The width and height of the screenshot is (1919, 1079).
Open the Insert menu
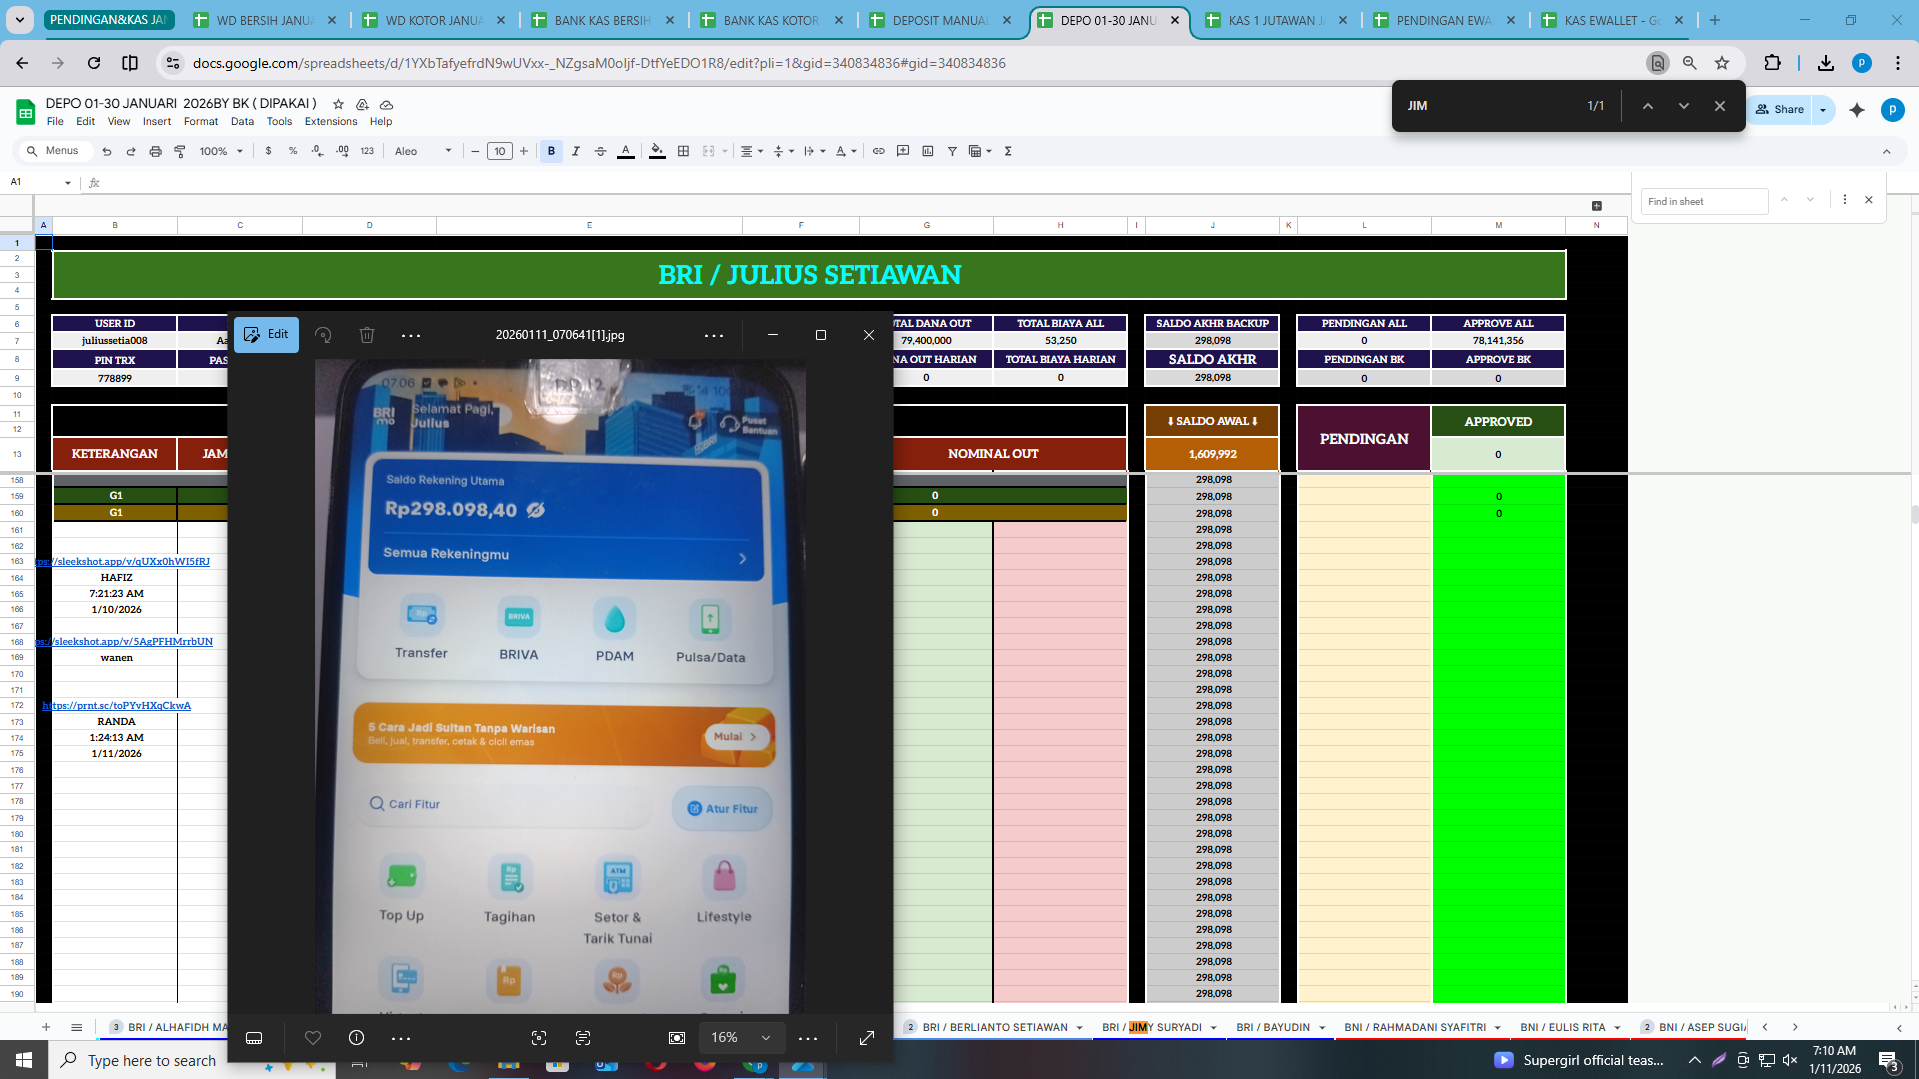click(157, 121)
